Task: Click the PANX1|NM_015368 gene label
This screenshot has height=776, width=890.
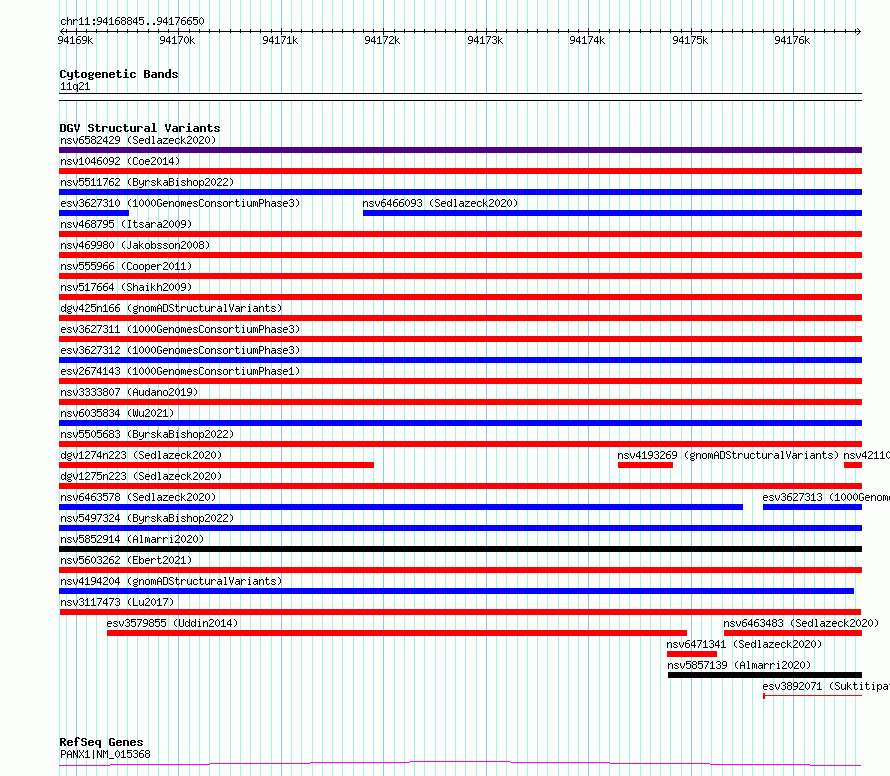Action: (x=105, y=754)
